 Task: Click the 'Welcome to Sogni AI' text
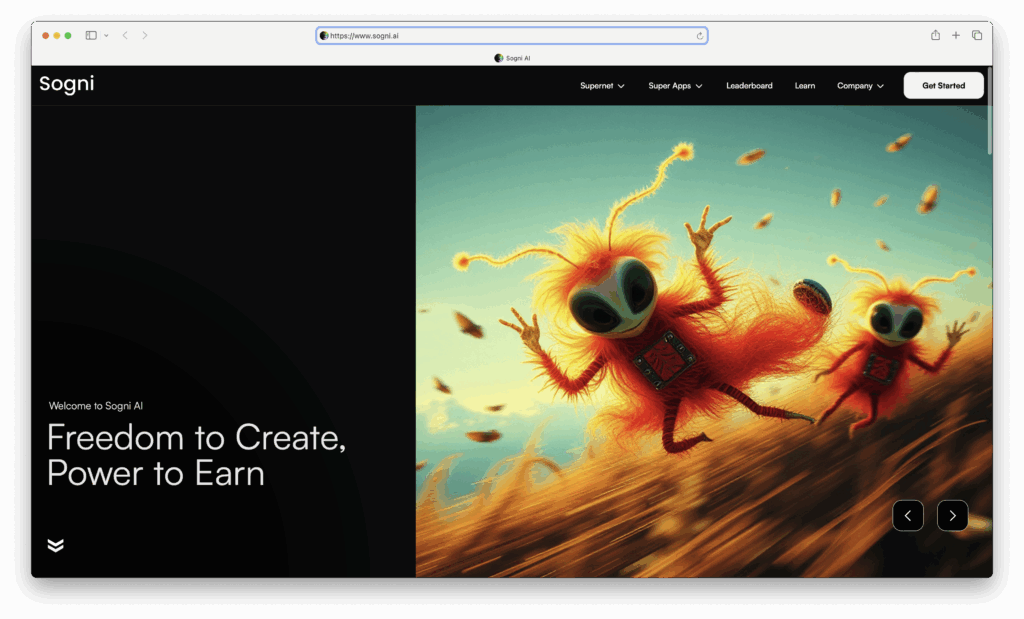coord(95,406)
